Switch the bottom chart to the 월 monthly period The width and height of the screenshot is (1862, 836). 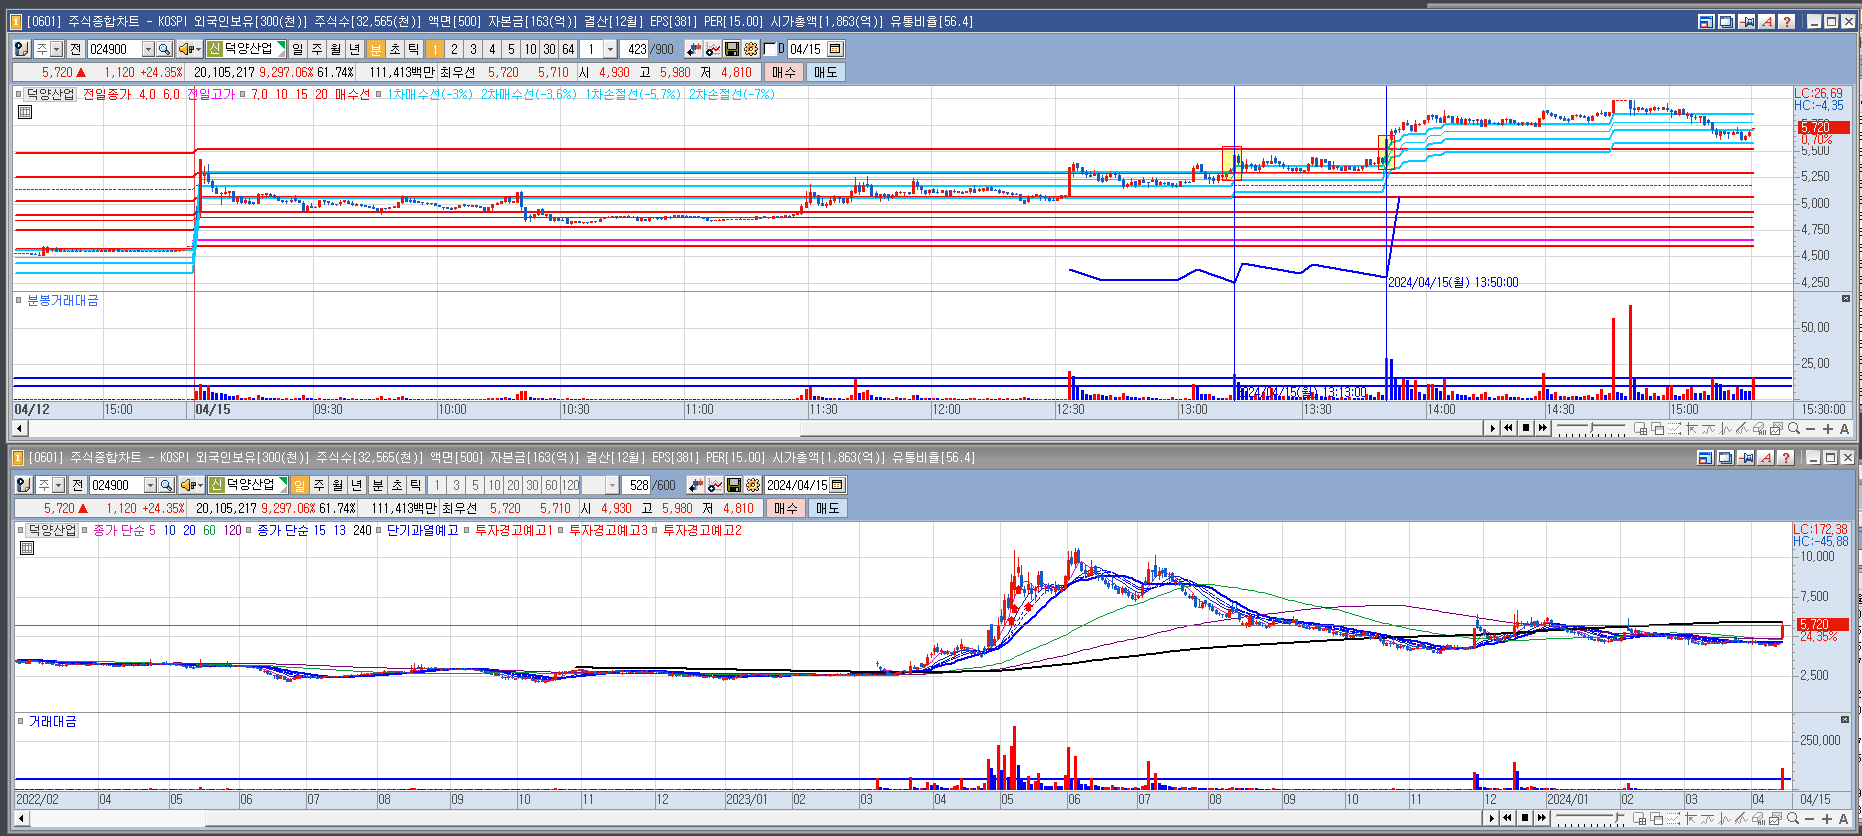point(338,485)
